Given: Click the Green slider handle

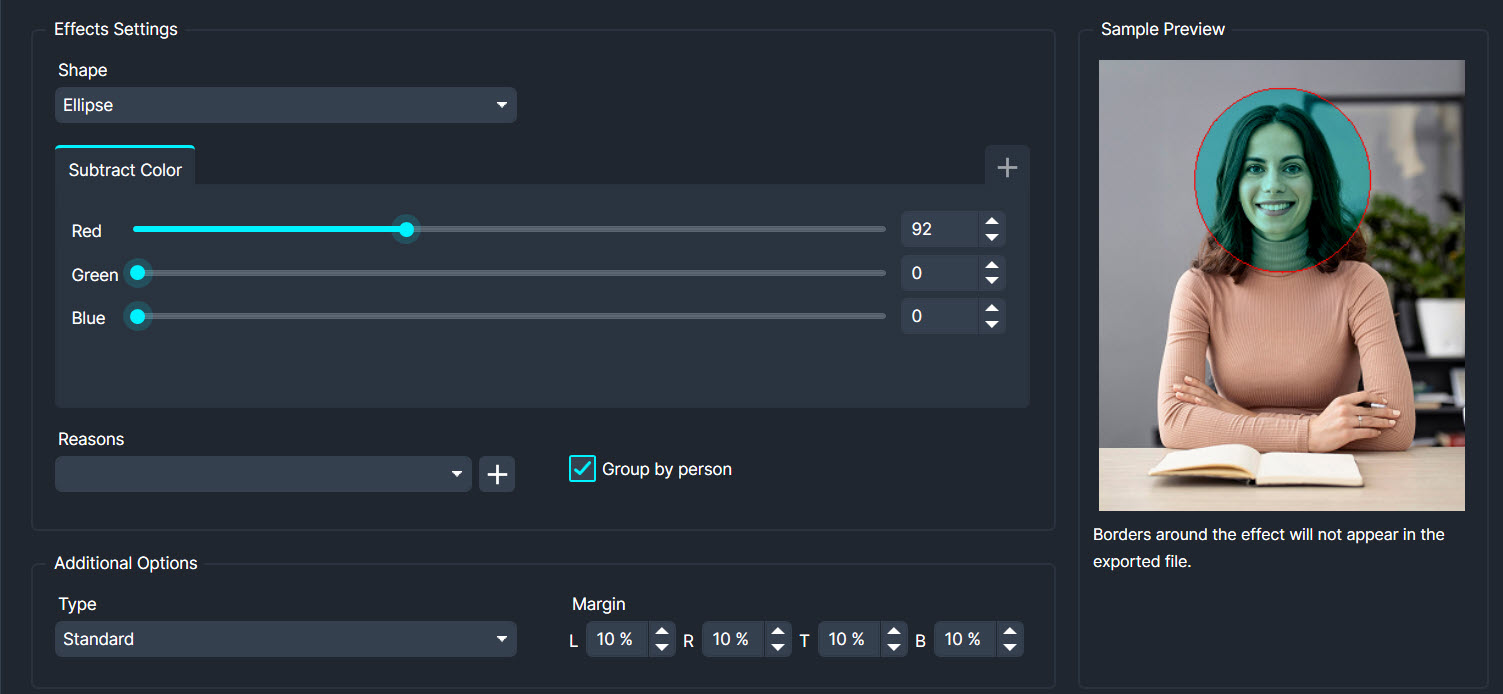Looking at the screenshot, I should pos(137,273).
